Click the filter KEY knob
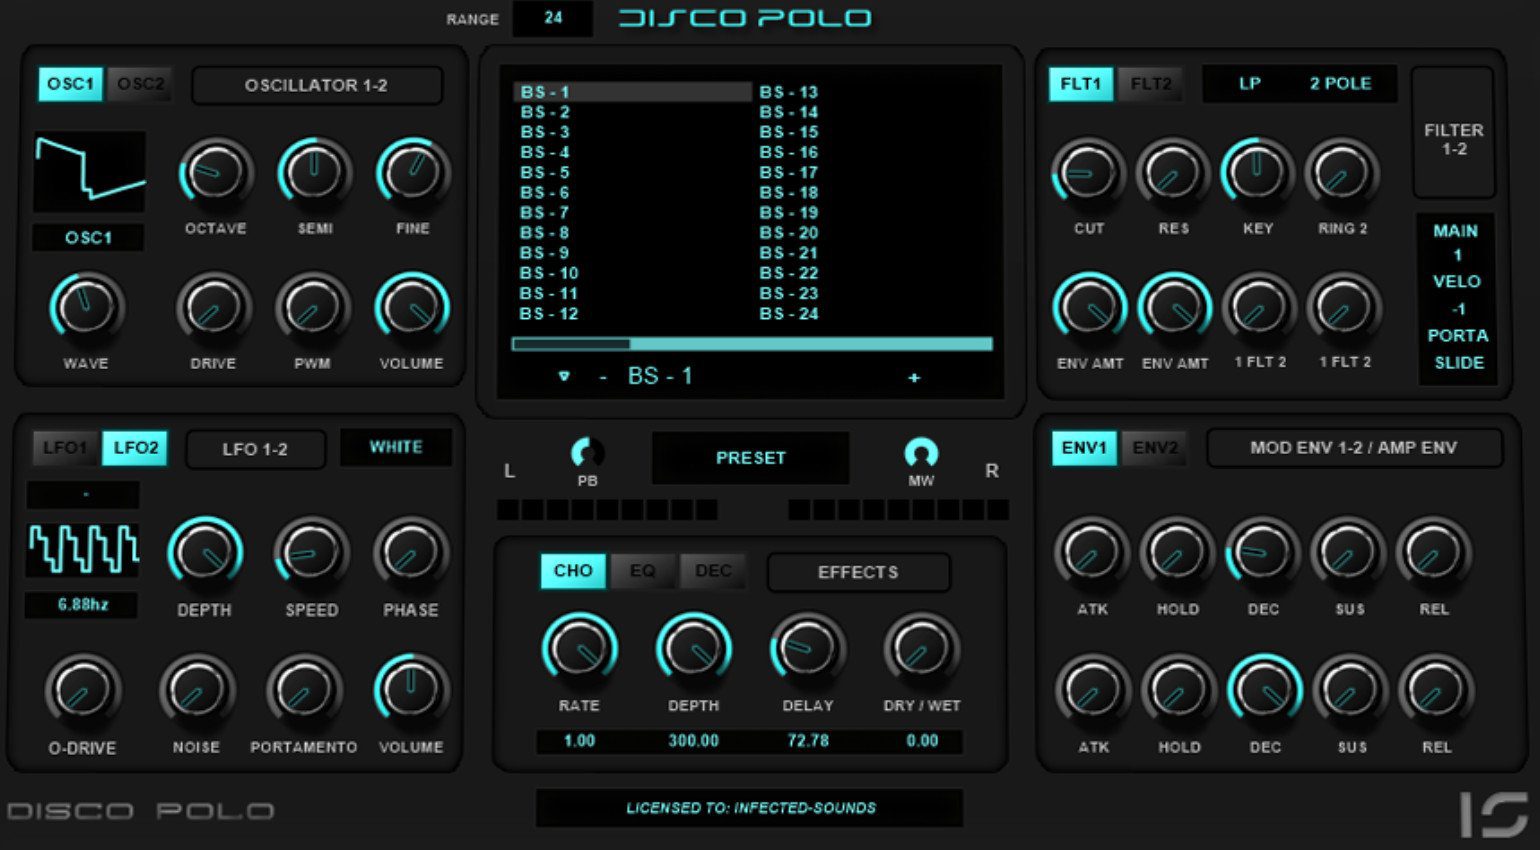Viewport: 1540px width, 850px height. [1257, 173]
